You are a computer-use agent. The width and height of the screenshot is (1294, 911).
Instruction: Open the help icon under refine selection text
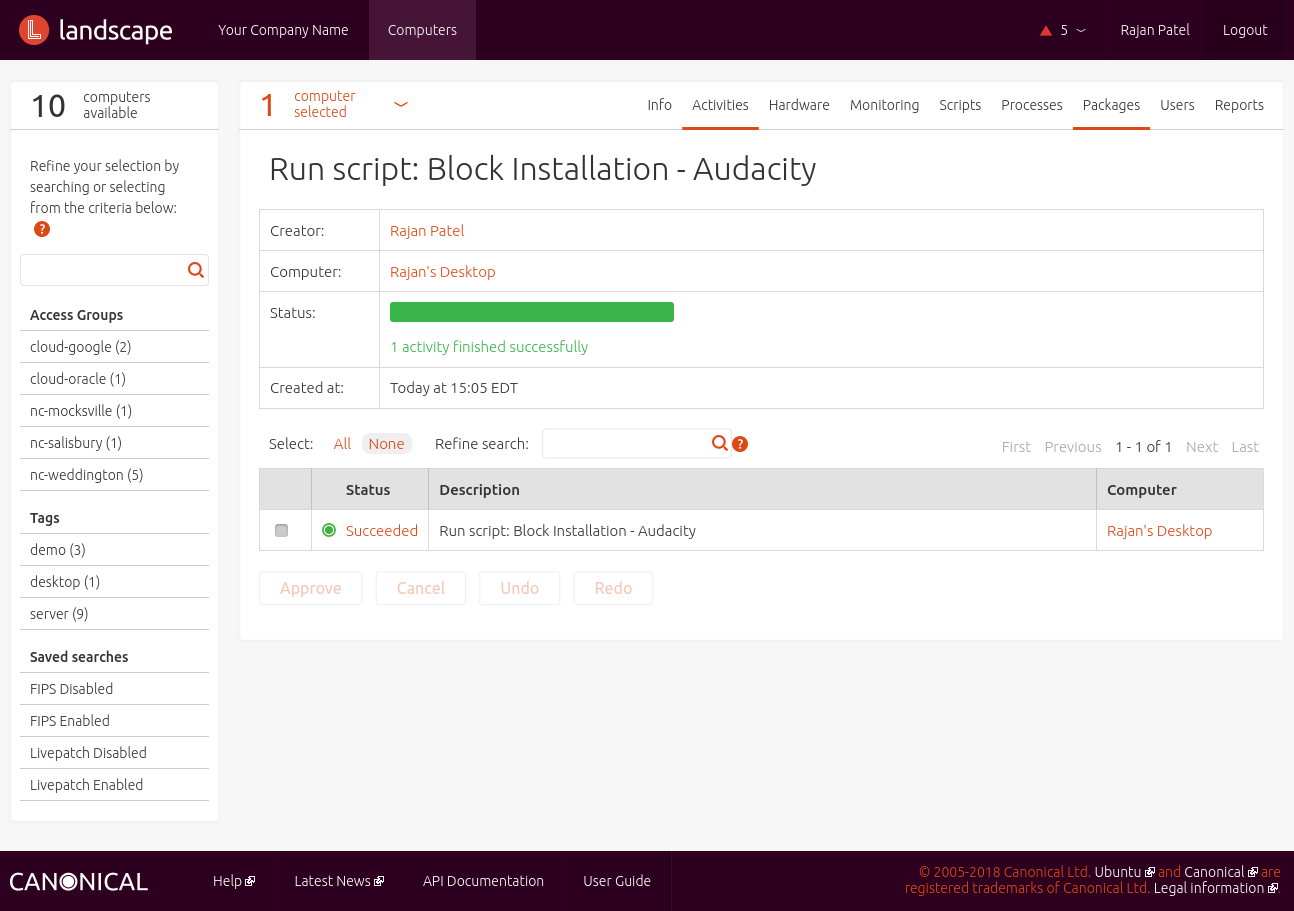(x=42, y=229)
